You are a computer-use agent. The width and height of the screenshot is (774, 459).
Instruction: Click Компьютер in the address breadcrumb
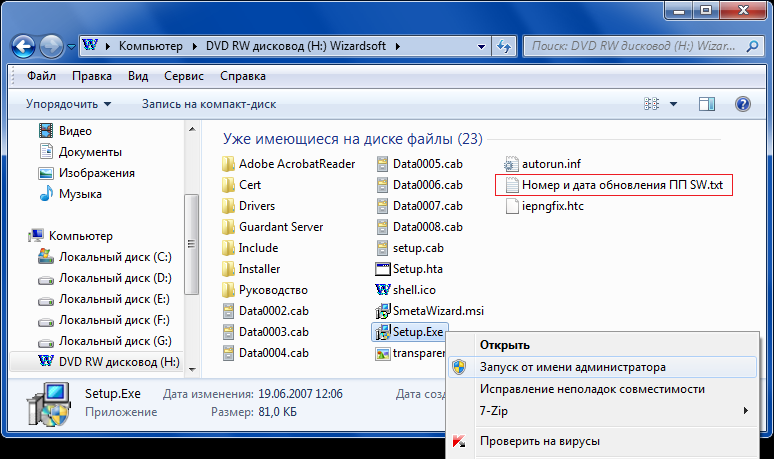151,46
